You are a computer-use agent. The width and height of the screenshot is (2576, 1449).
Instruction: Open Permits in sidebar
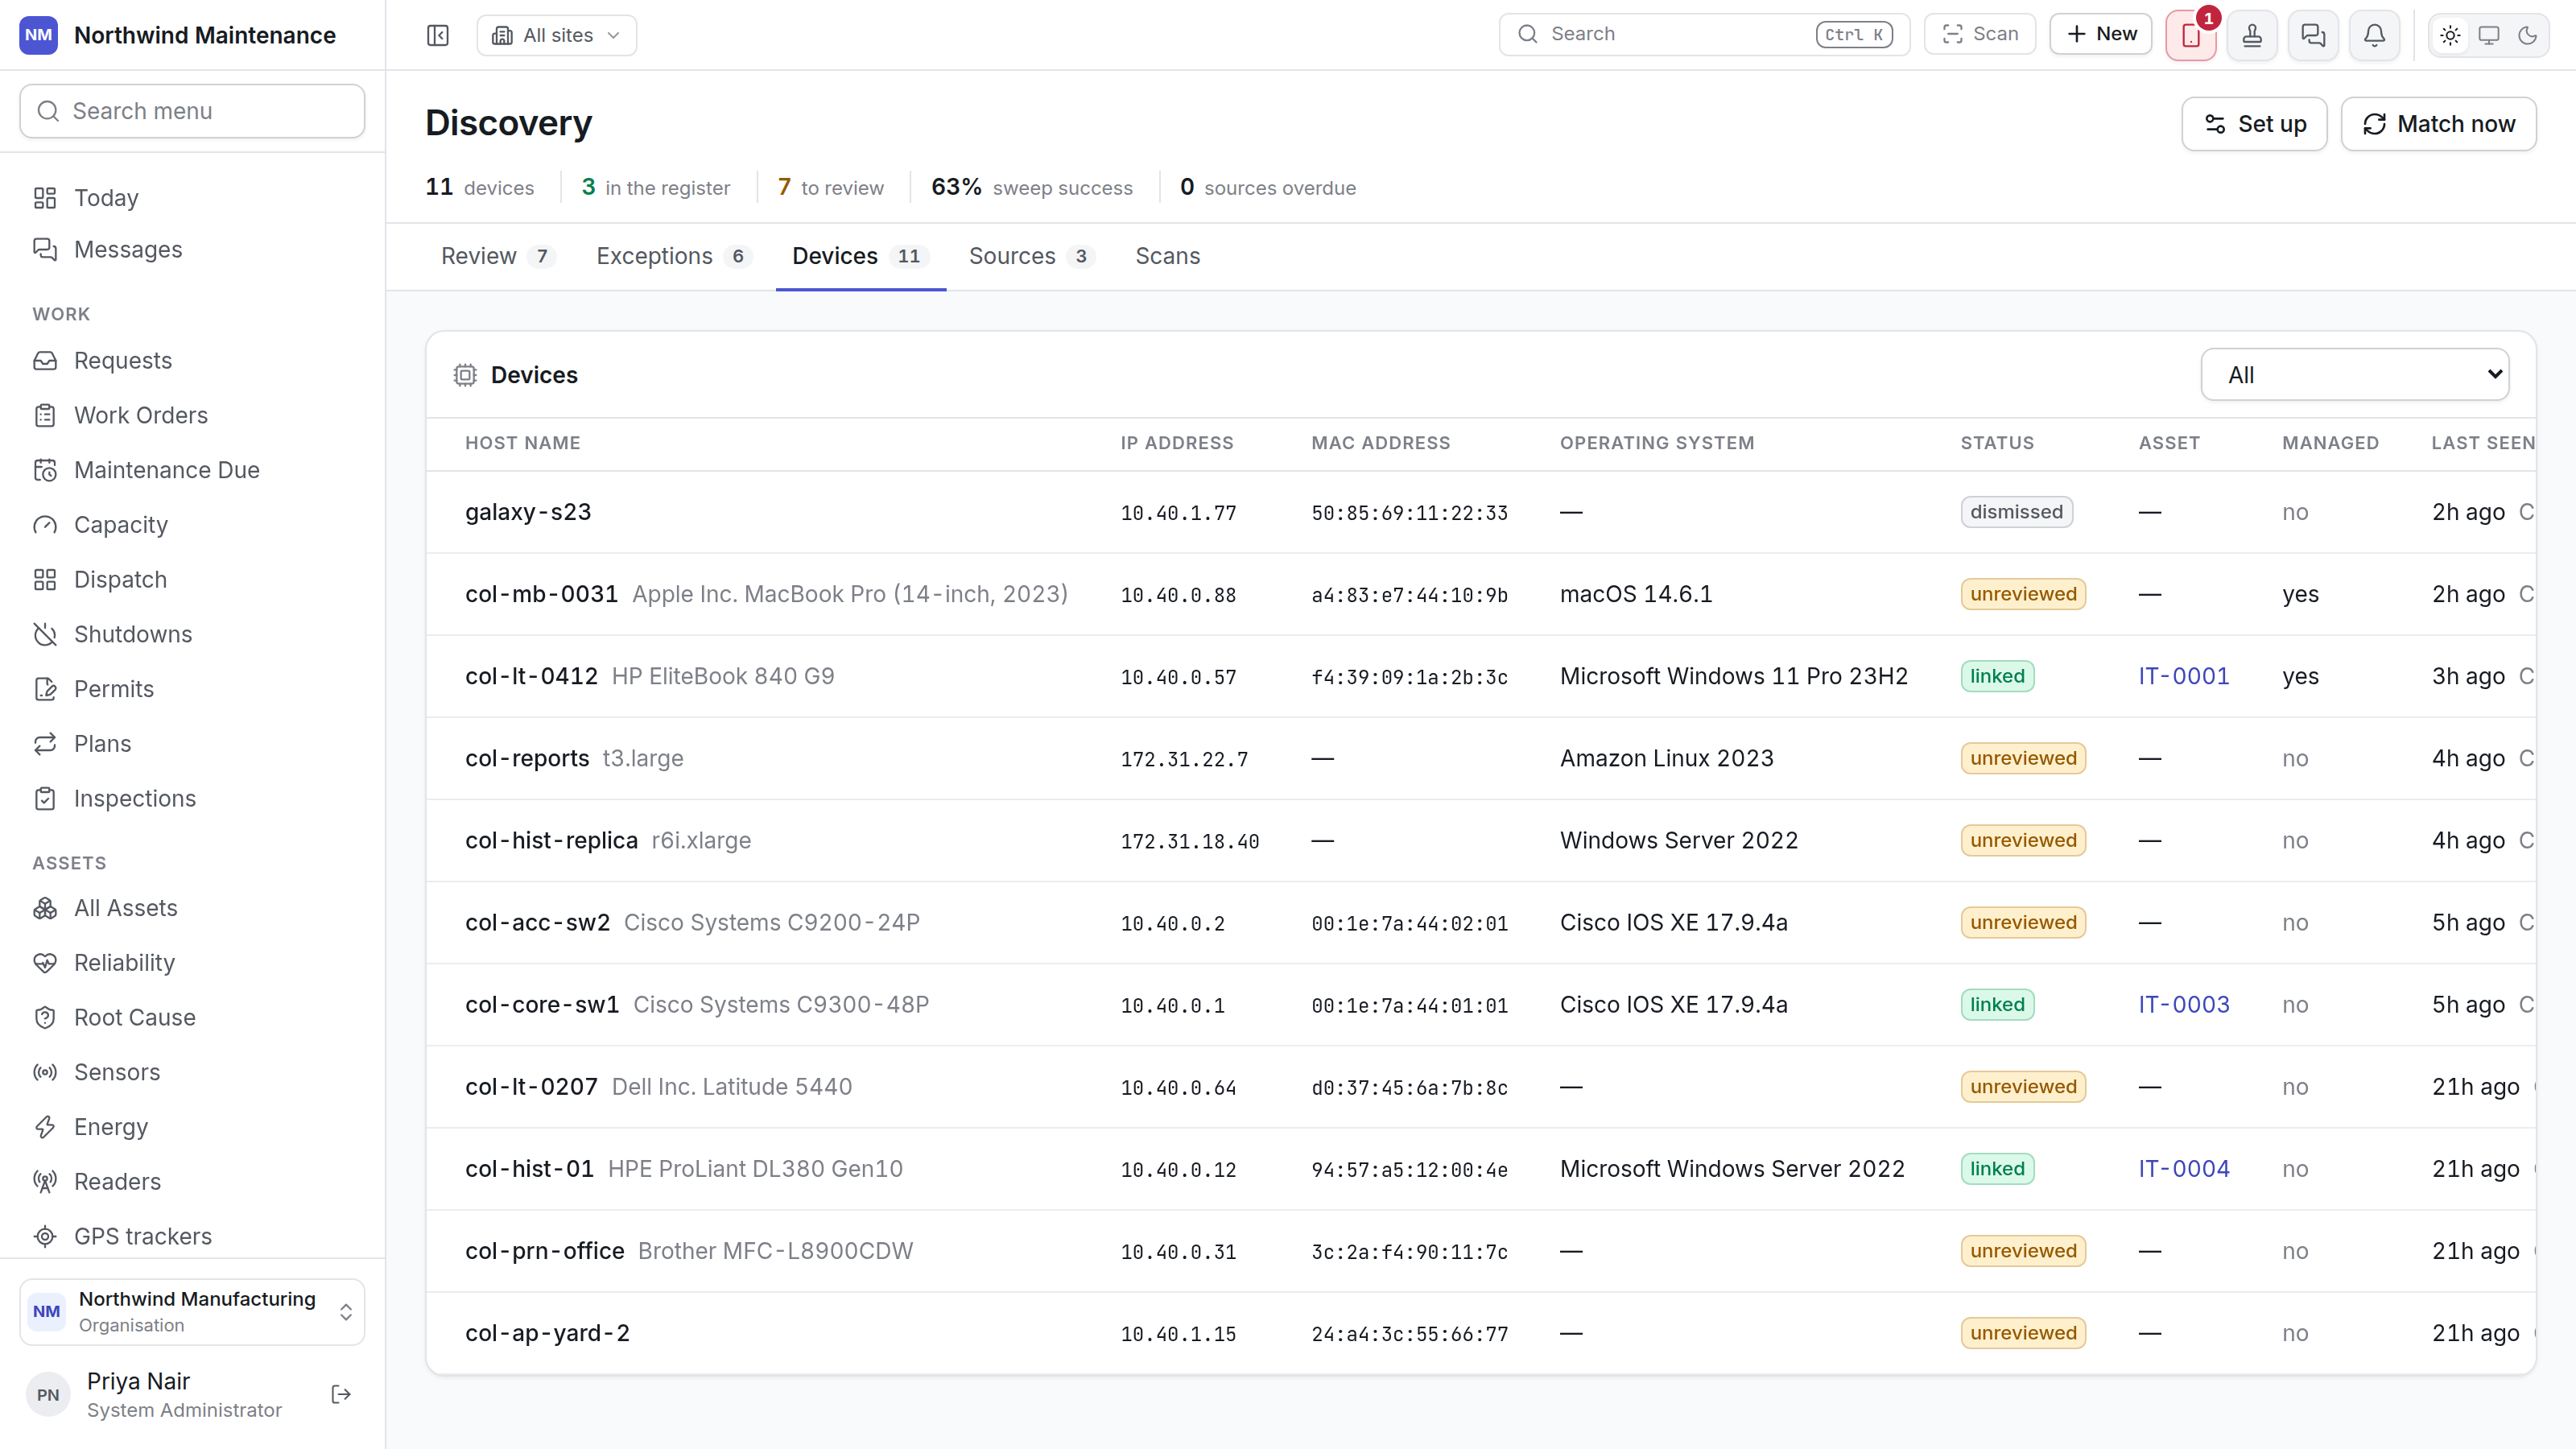click(x=192, y=689)
